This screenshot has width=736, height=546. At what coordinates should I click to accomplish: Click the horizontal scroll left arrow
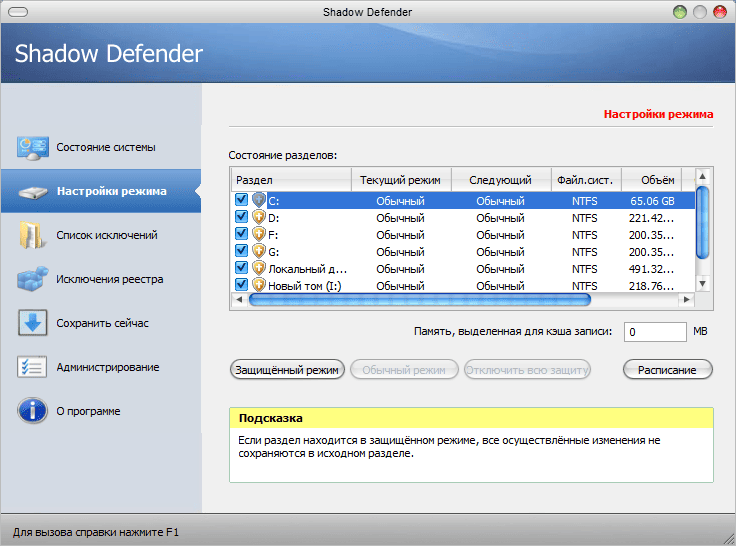(239, 300)
